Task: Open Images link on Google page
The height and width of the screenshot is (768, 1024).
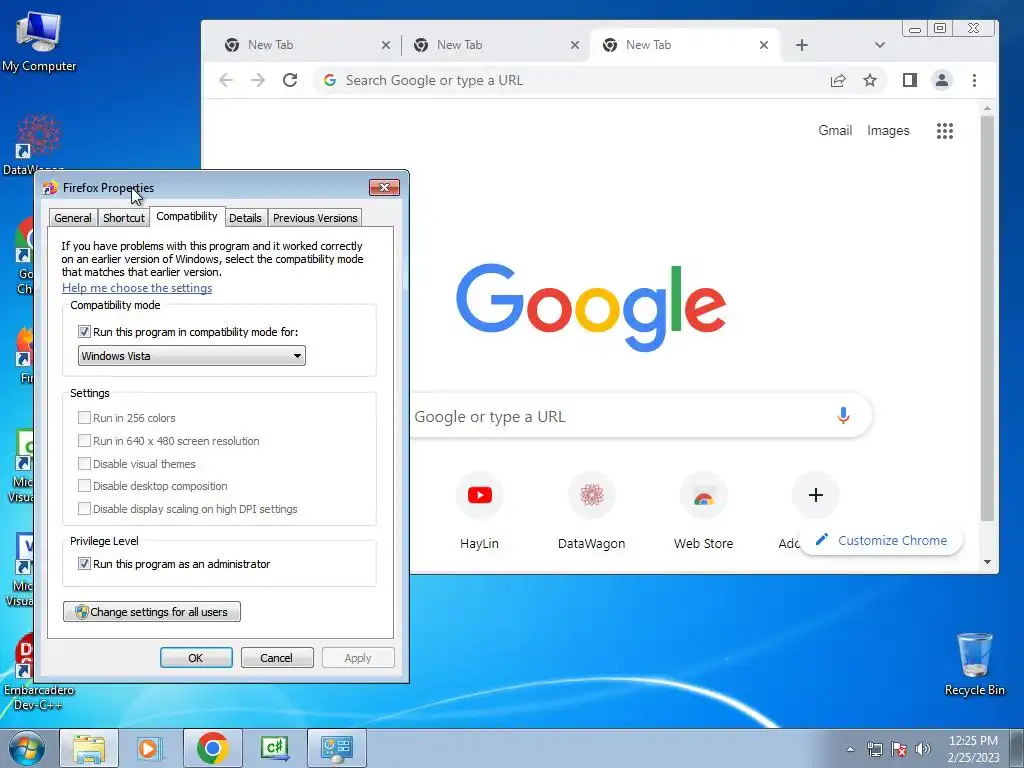Action: pos(888,130)
